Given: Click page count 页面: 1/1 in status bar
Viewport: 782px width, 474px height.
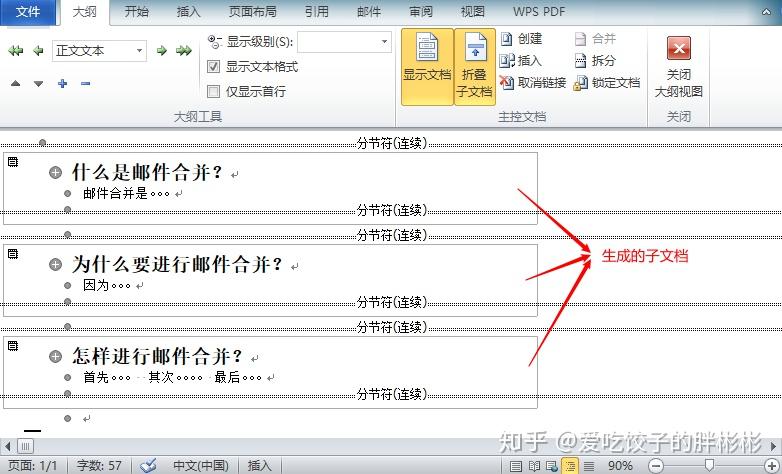Looking at the screenshot, I should (33, 466).
